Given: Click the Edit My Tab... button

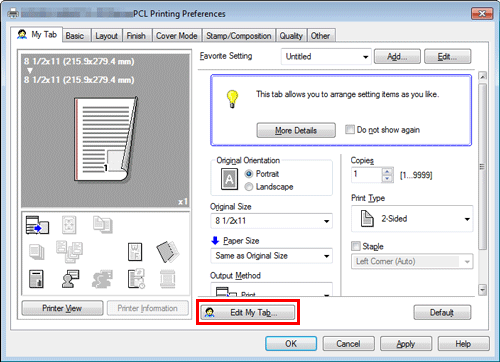Looking at the screenshot, I should [x=248, y=313].
